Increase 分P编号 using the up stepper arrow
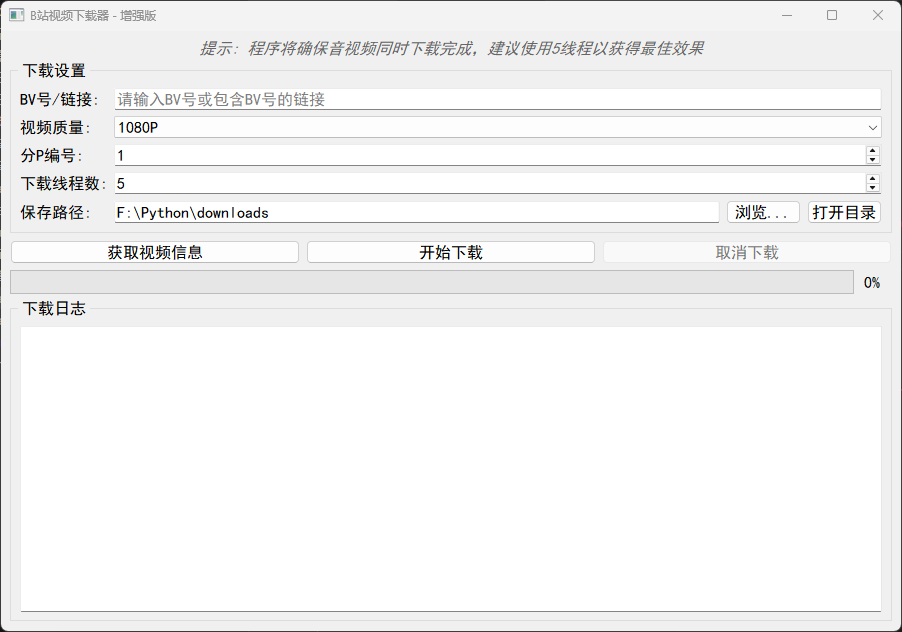The width and height of the screenshot is (902, 632). (871, 150)
